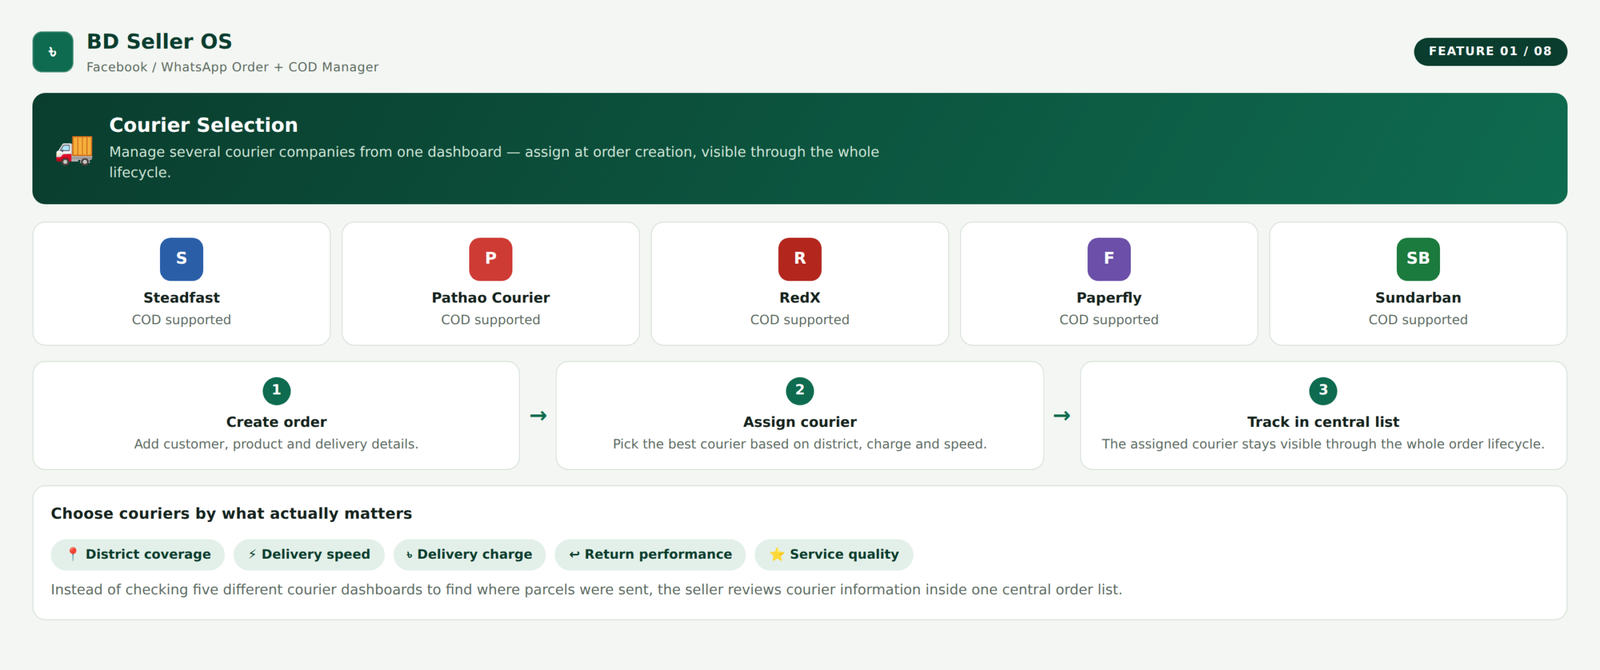This screenshot has height=670, width=1600.
Task: Click the return arrow icon in Return performance
Action: 574,554
